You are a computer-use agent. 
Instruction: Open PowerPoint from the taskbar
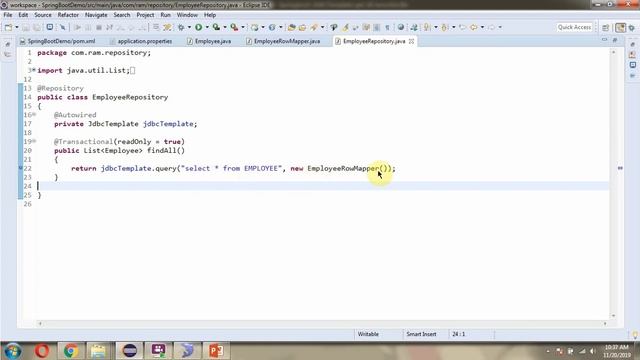[216, 351]
